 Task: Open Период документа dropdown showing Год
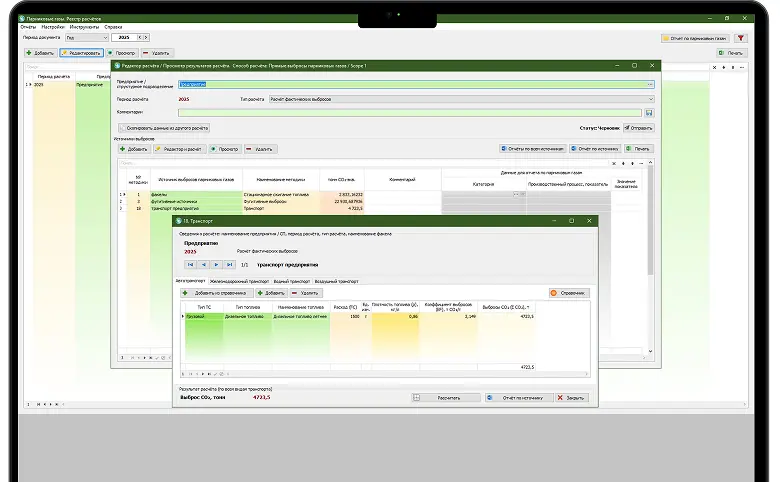[x=84, y=38]
